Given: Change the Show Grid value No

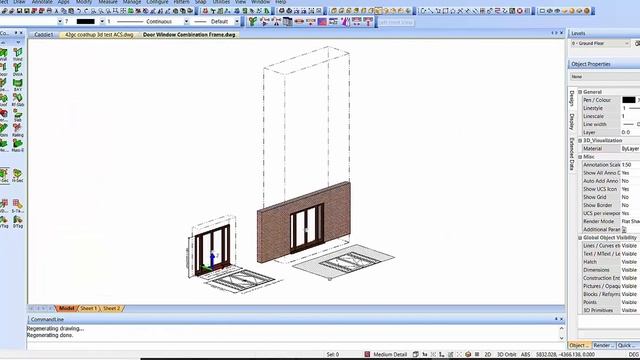Looking at the screenshot, I should click(630, 197).
